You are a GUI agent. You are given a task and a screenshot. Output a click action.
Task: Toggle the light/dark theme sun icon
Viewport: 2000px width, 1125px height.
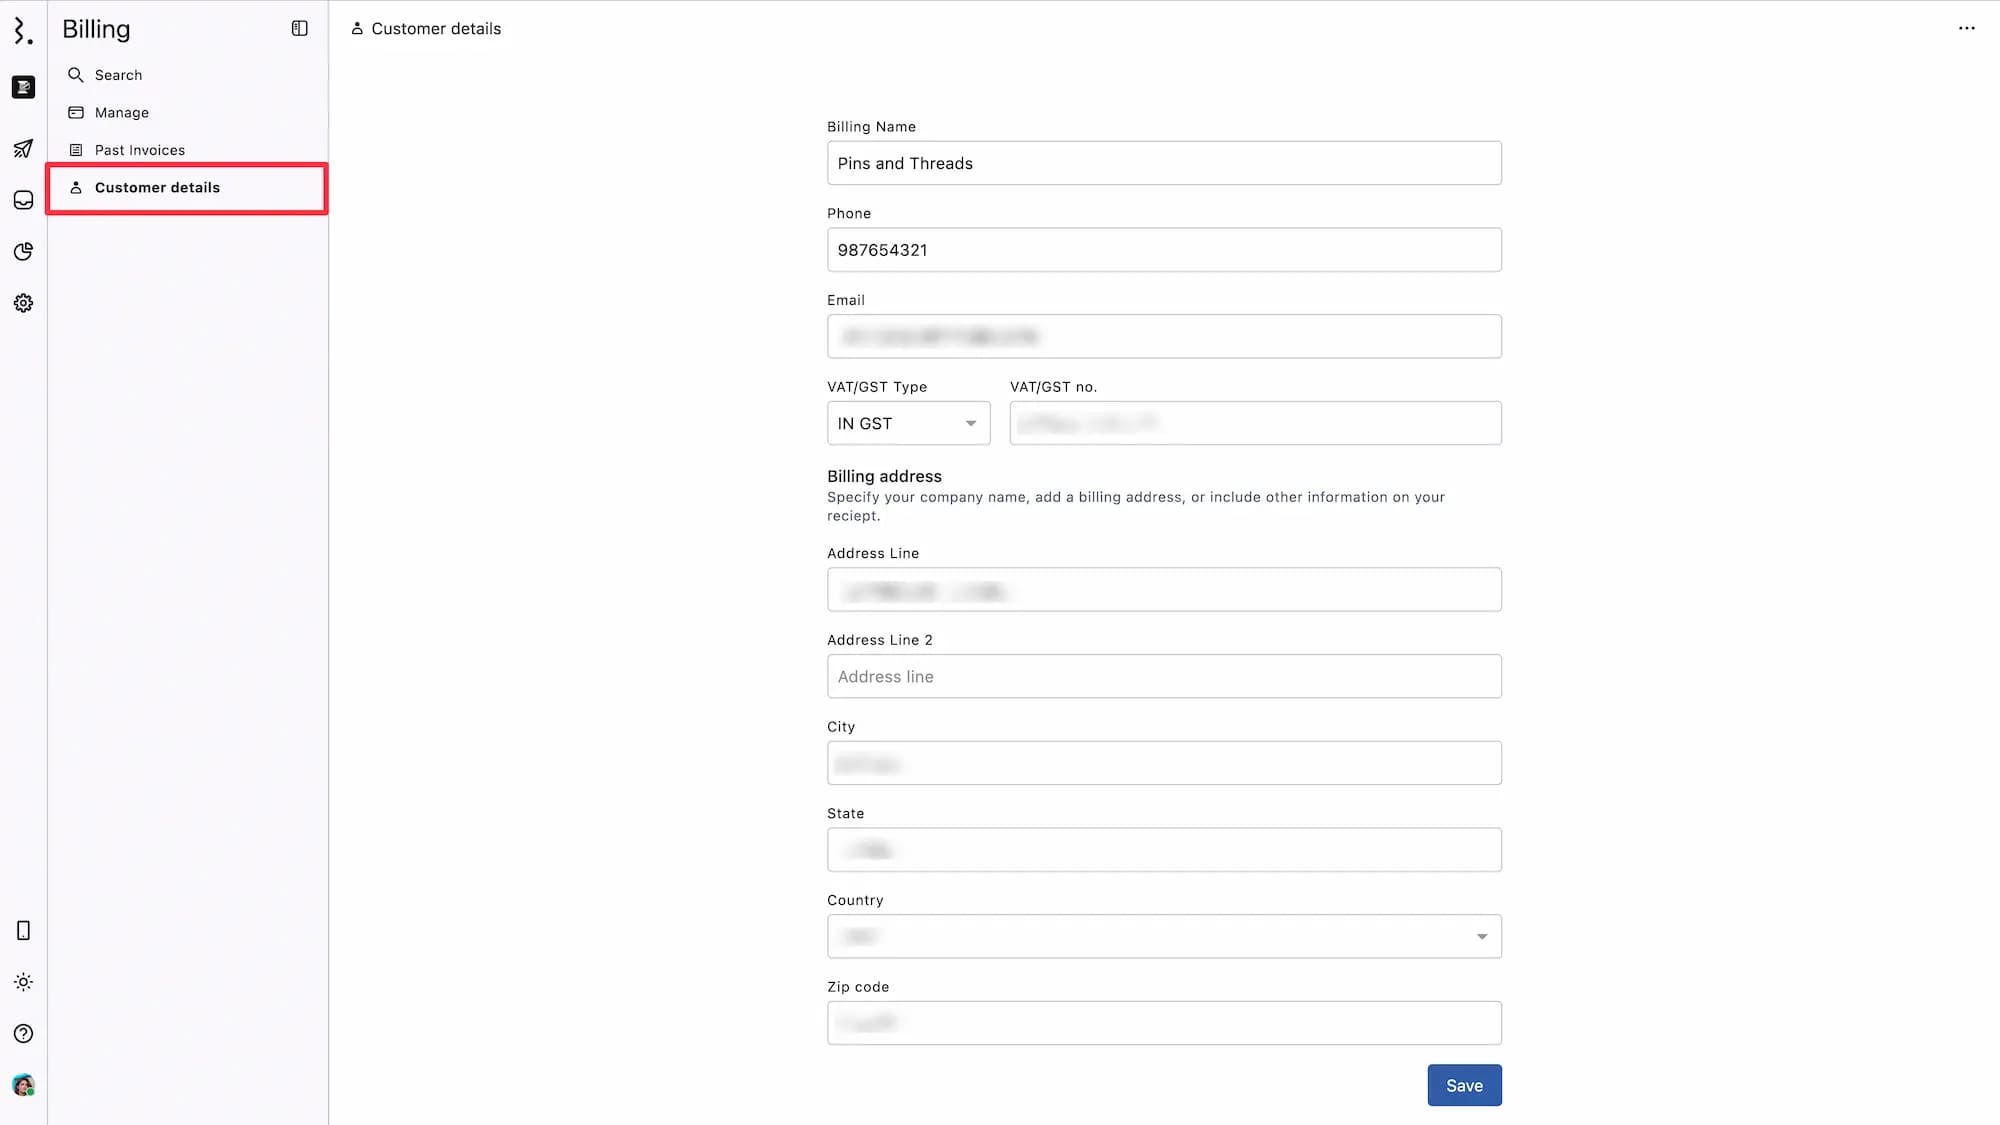point(23,982)
